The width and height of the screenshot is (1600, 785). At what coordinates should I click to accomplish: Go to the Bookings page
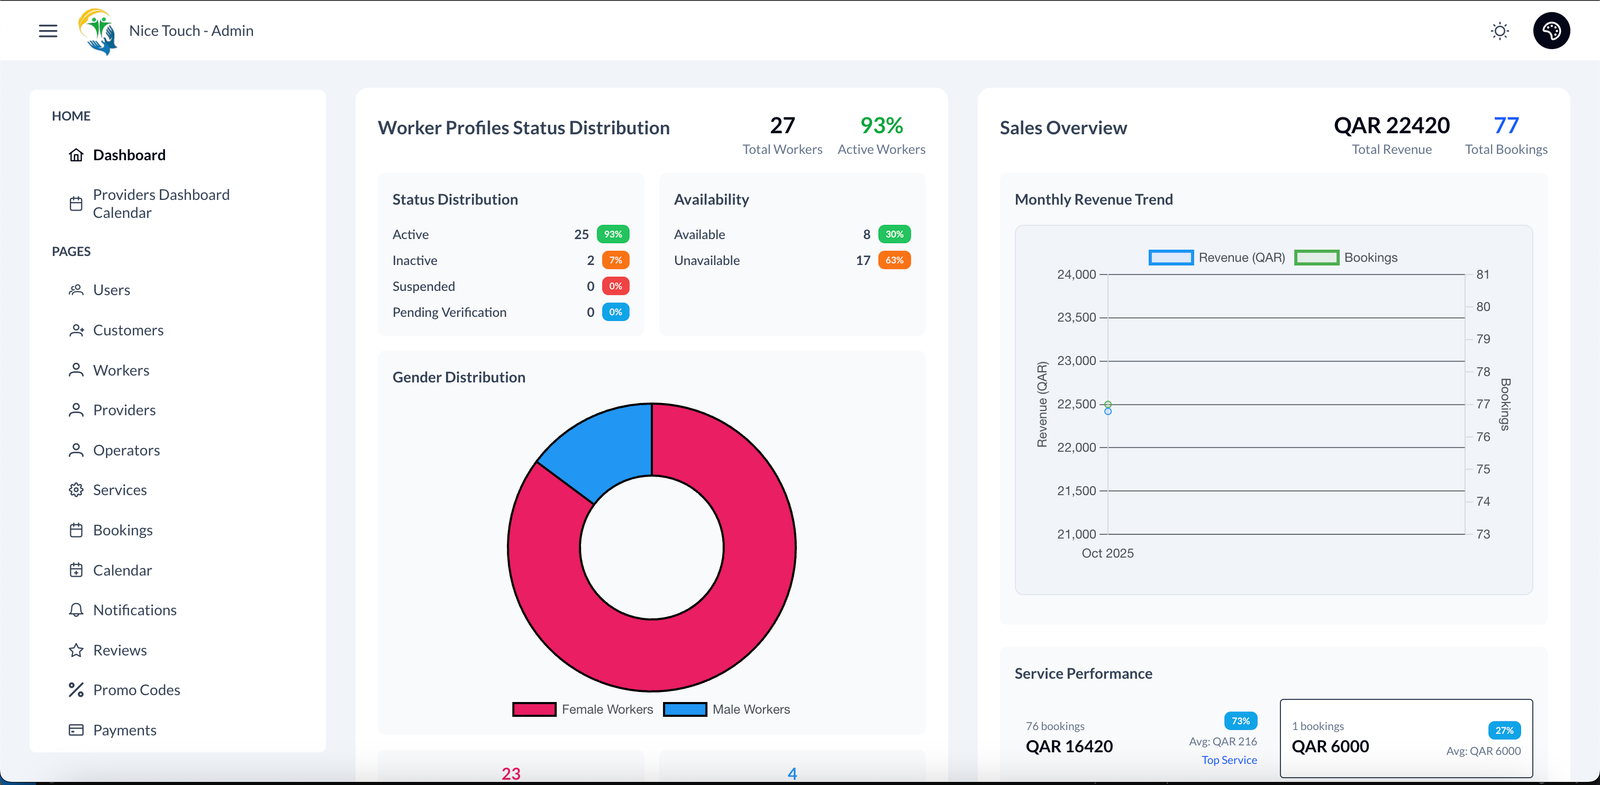[122, 530]
